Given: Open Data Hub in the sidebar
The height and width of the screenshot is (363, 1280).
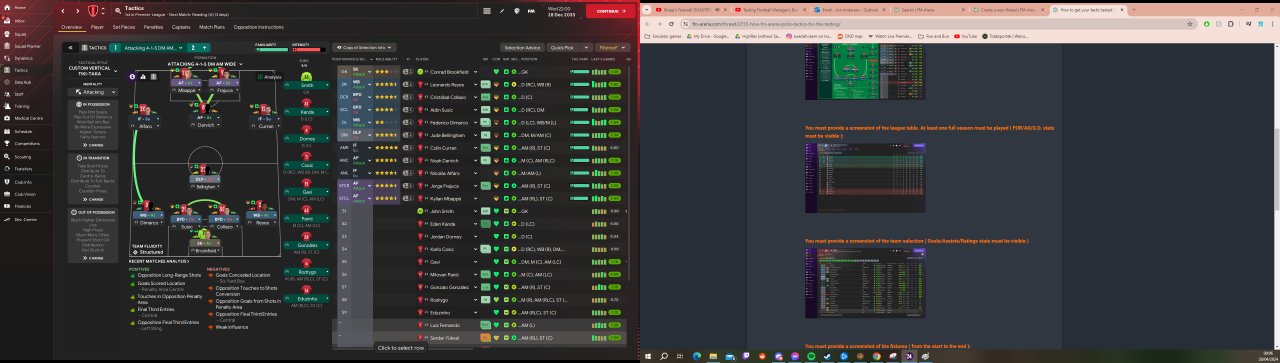Looking at the screenshot, I should pyautogui.click(x=22, y=82).
